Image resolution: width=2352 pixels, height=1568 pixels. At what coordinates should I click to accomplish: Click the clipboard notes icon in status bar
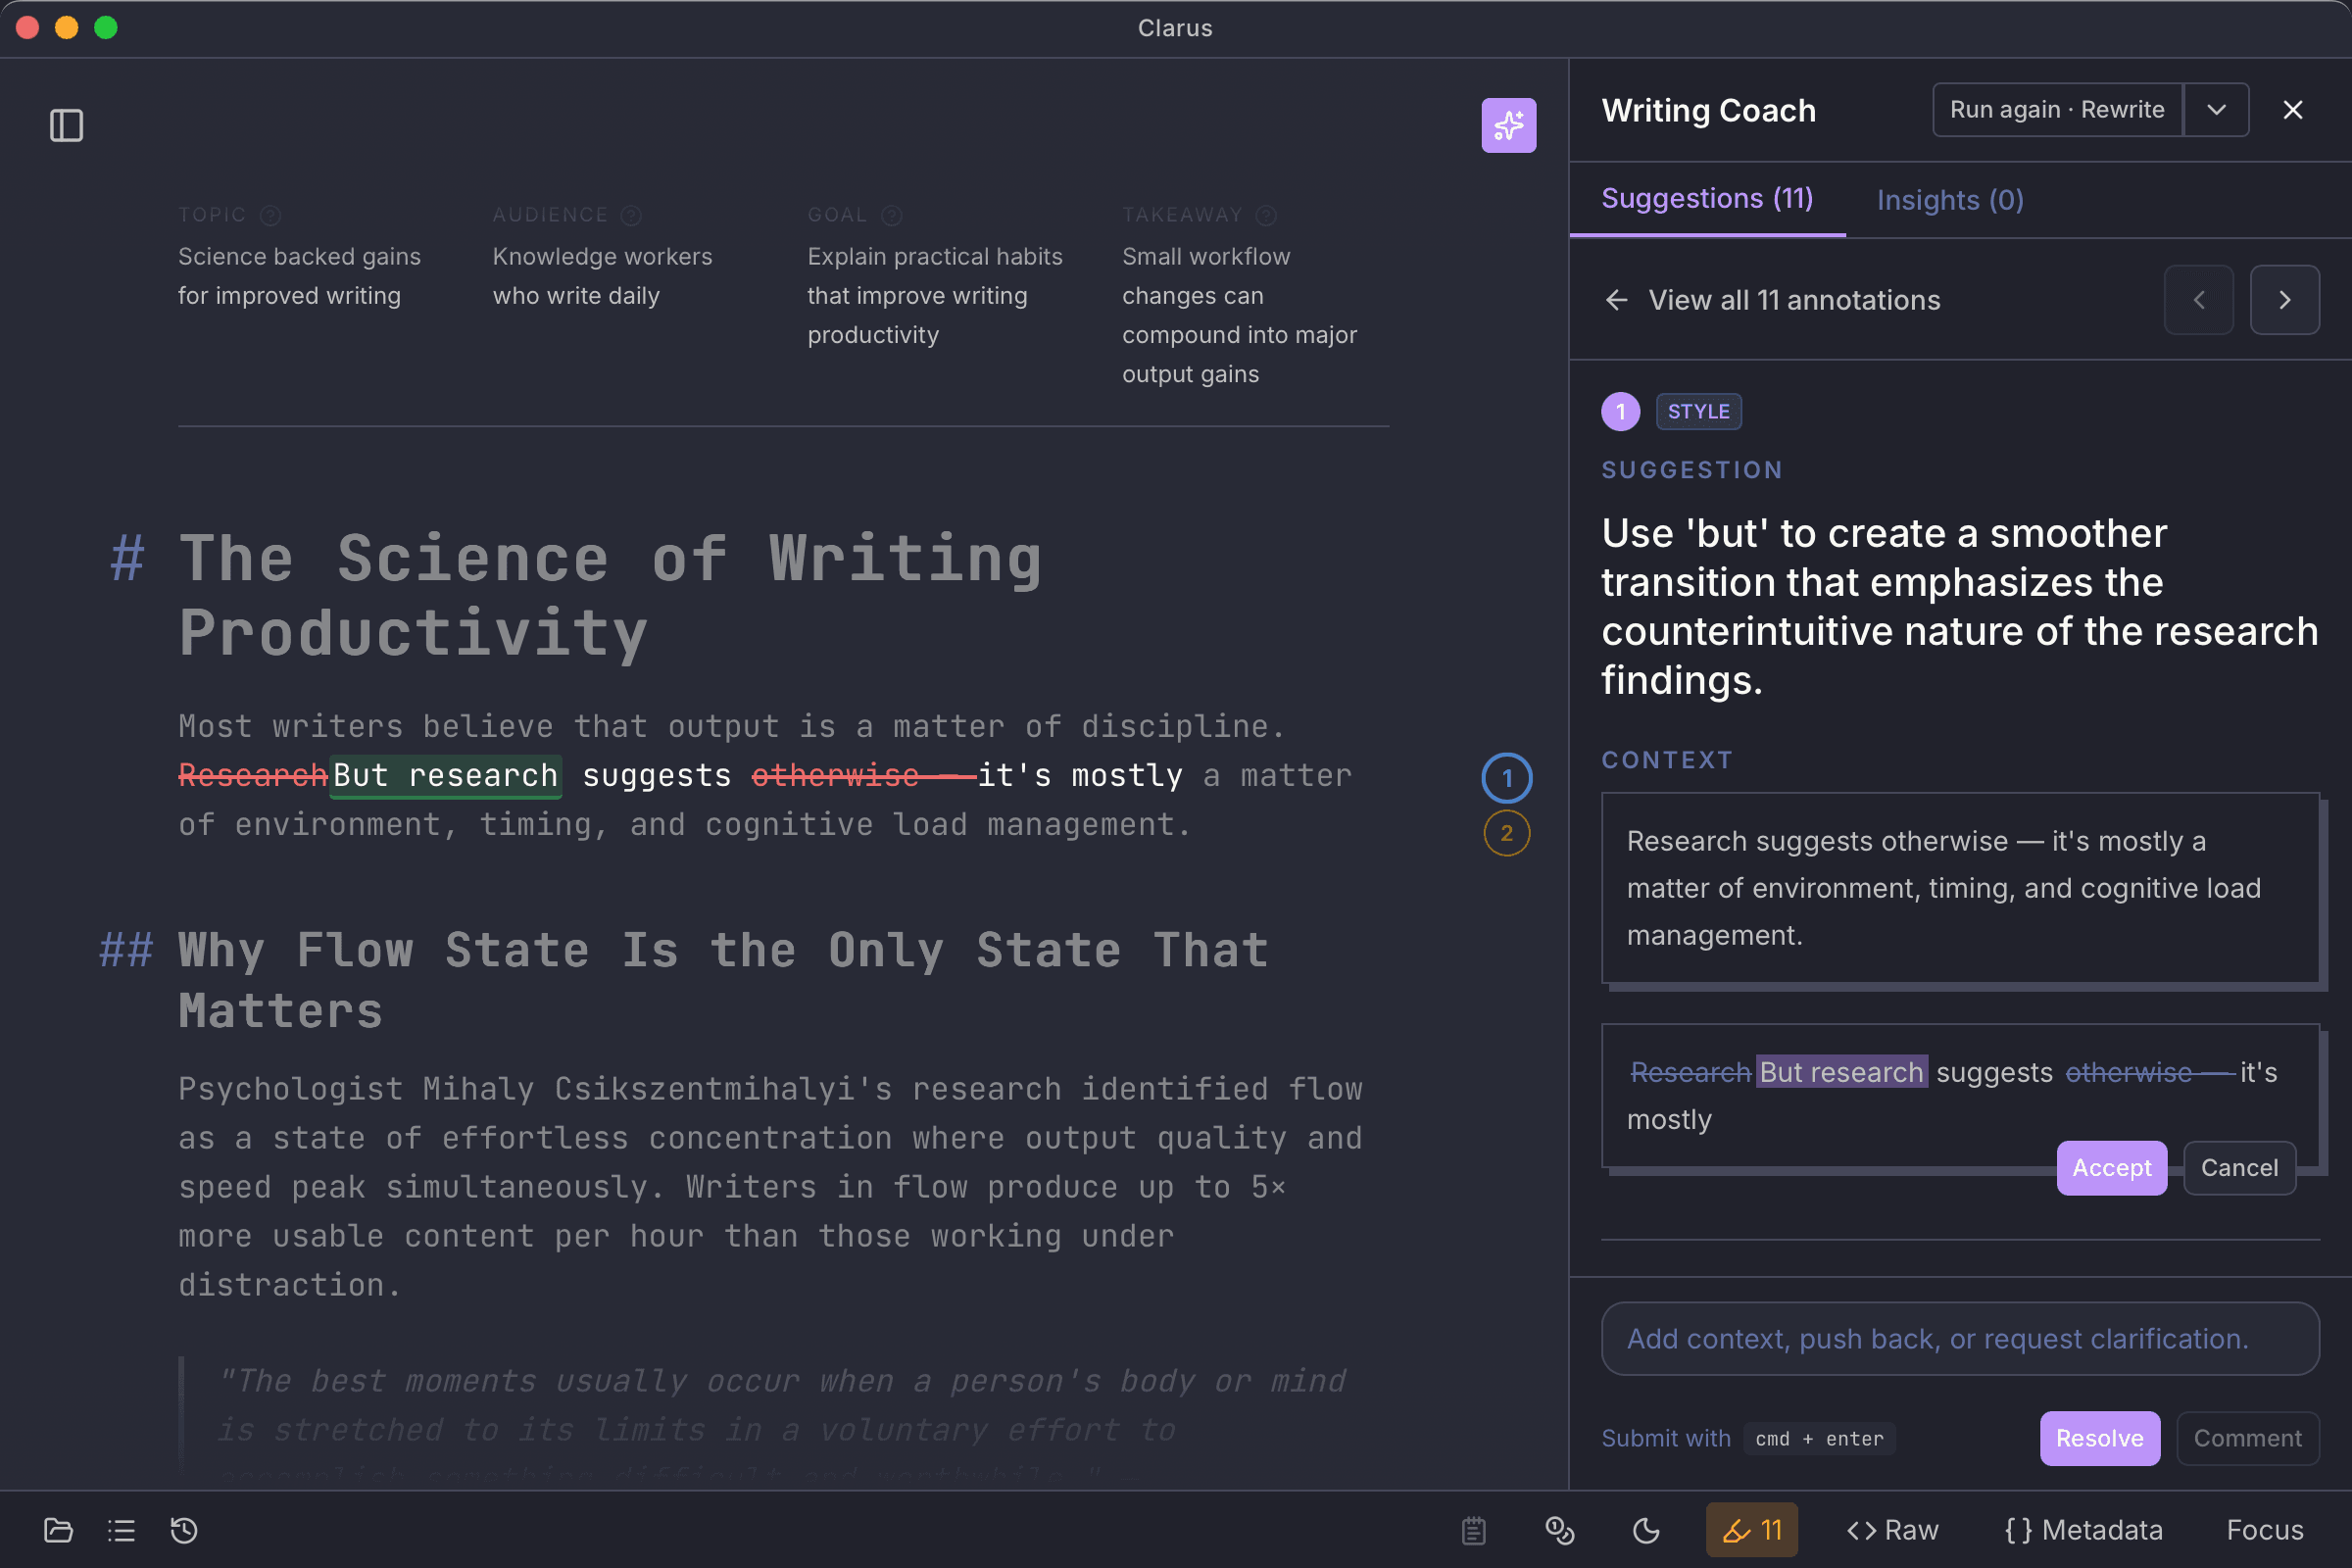(1473, 1530)
